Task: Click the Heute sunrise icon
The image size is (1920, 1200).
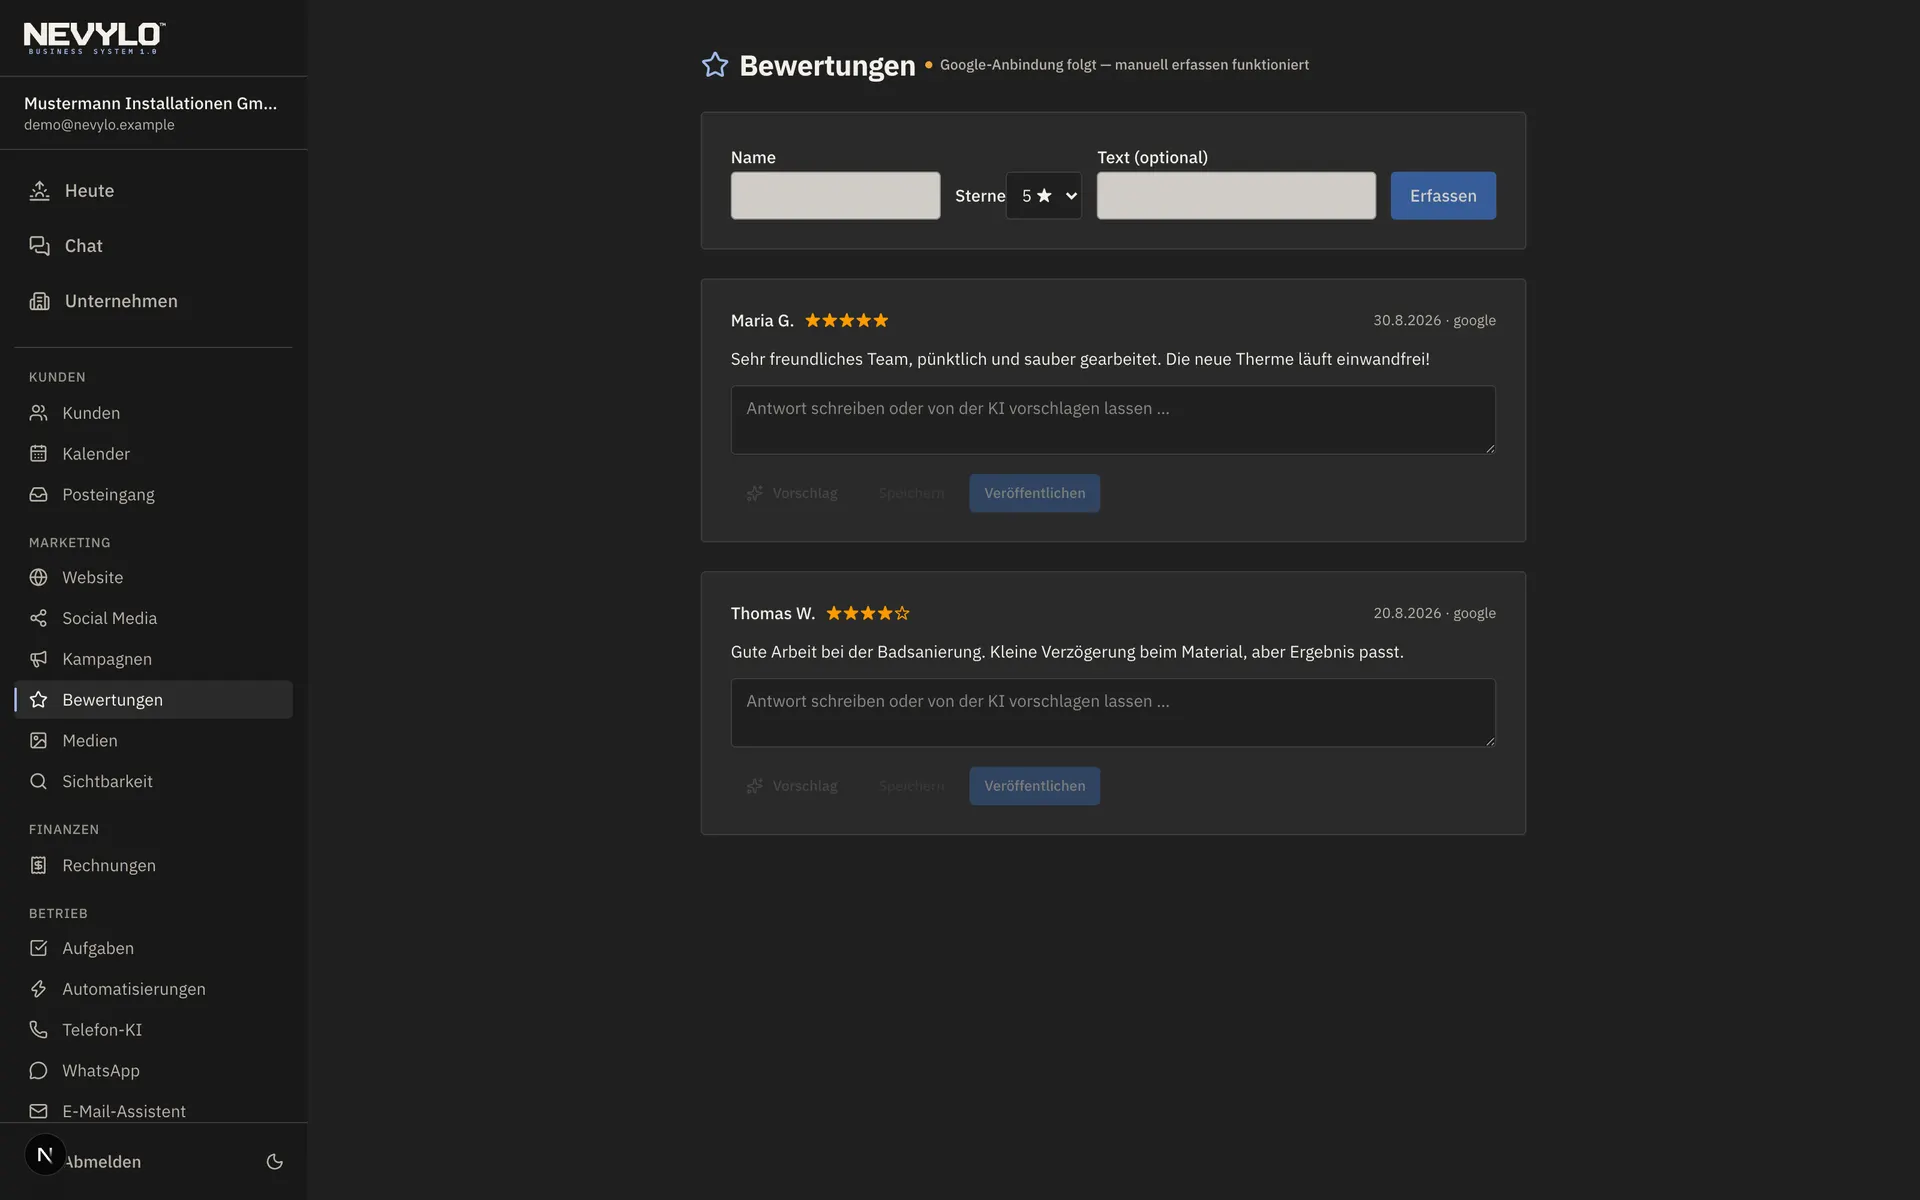Action: [39, 191]
